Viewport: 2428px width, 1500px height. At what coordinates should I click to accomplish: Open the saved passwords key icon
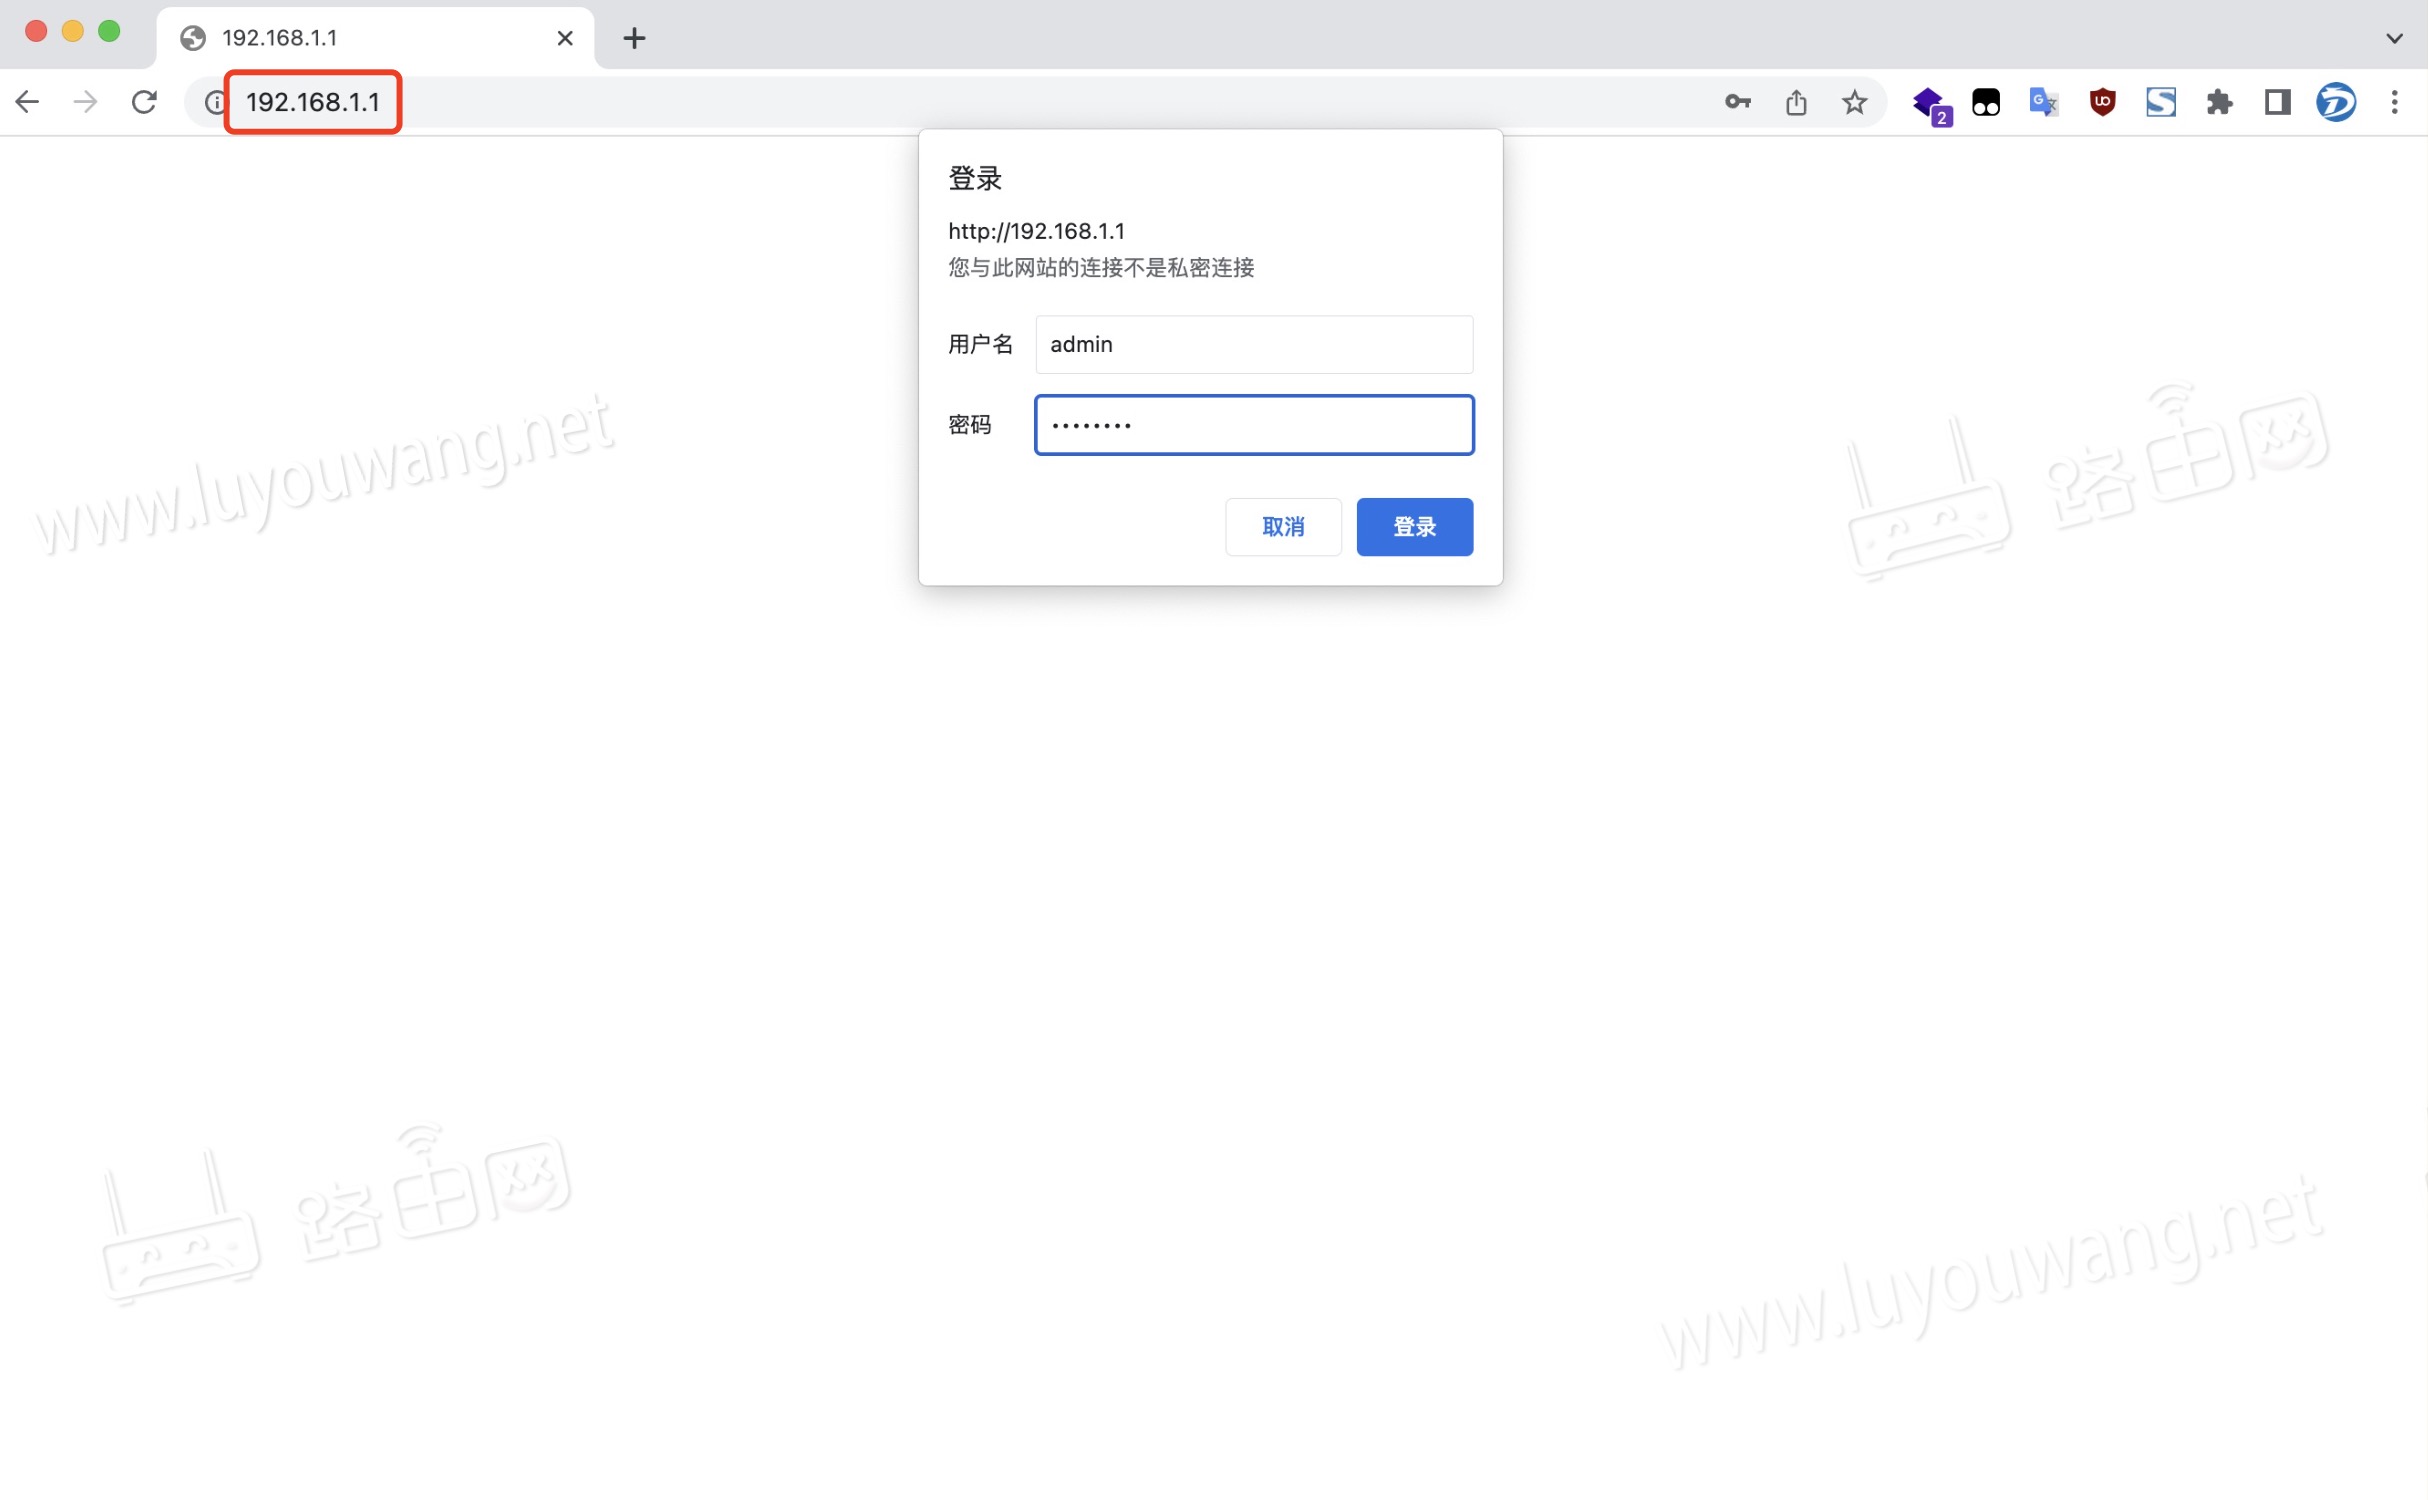tap(1737, 101)
